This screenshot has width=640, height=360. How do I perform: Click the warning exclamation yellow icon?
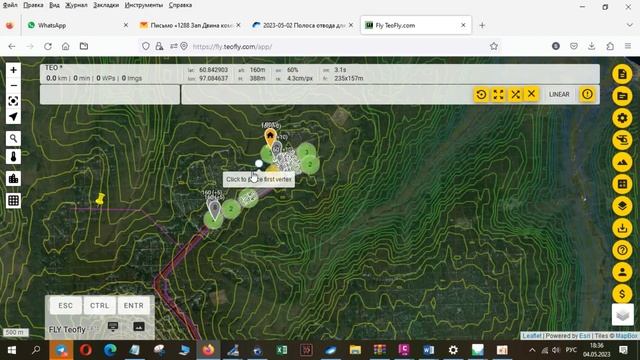point(587,95)
